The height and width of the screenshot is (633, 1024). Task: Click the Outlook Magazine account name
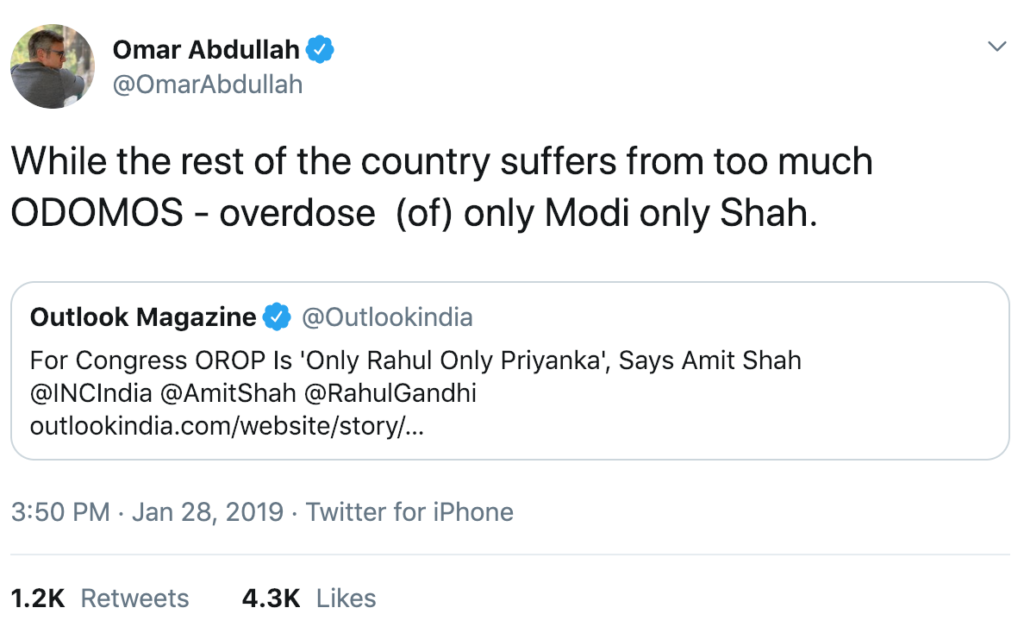[x=143, y=318]
